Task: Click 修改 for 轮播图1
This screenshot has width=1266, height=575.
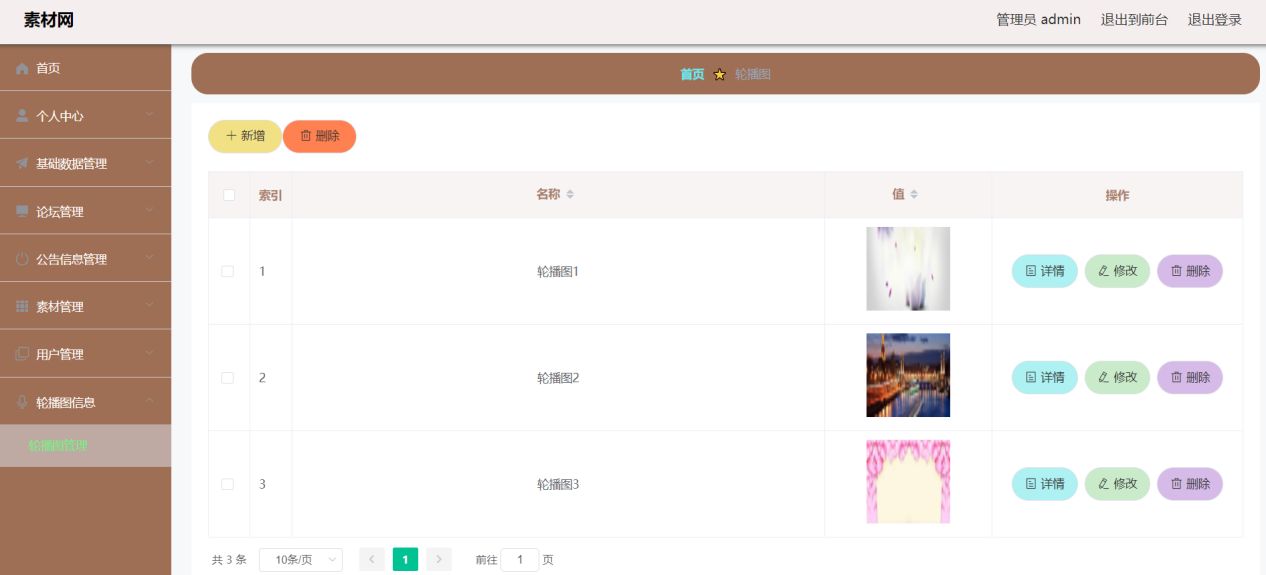Action: coord(1117,271)
